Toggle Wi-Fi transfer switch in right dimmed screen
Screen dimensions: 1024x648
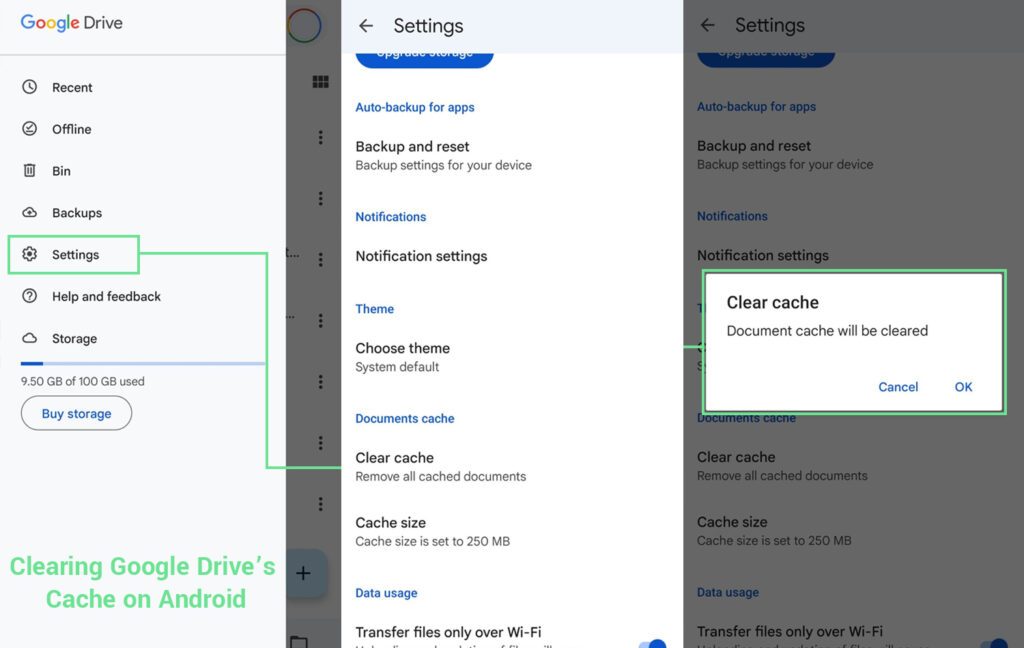coord(995,643)
